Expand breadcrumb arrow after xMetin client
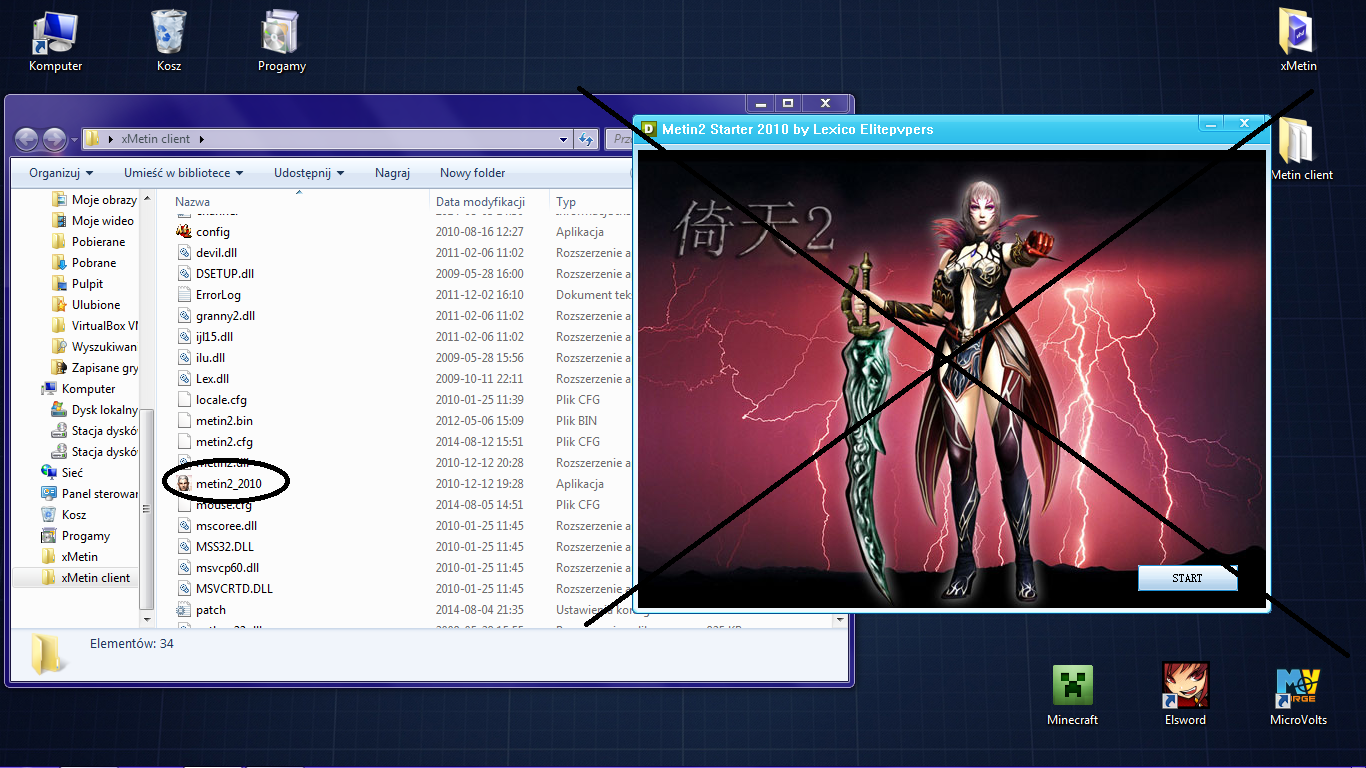 click(202, 139)
